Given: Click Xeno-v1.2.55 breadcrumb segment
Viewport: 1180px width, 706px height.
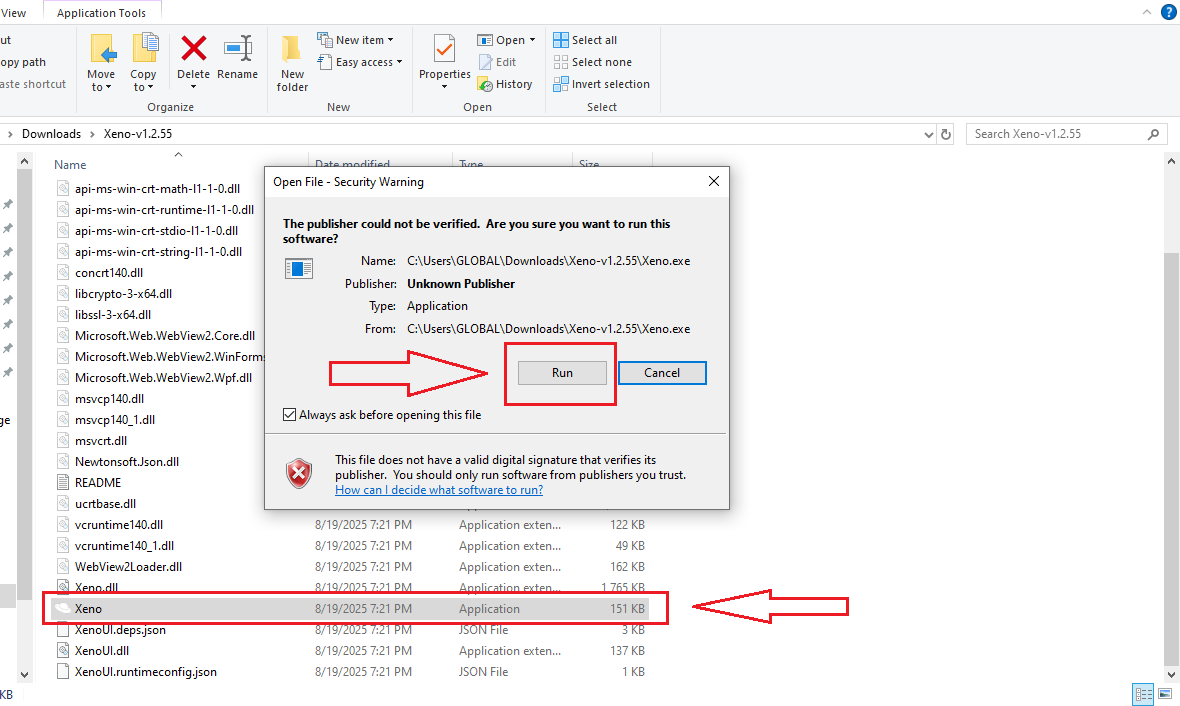Looking at the screenshot, I should [138, 134].
